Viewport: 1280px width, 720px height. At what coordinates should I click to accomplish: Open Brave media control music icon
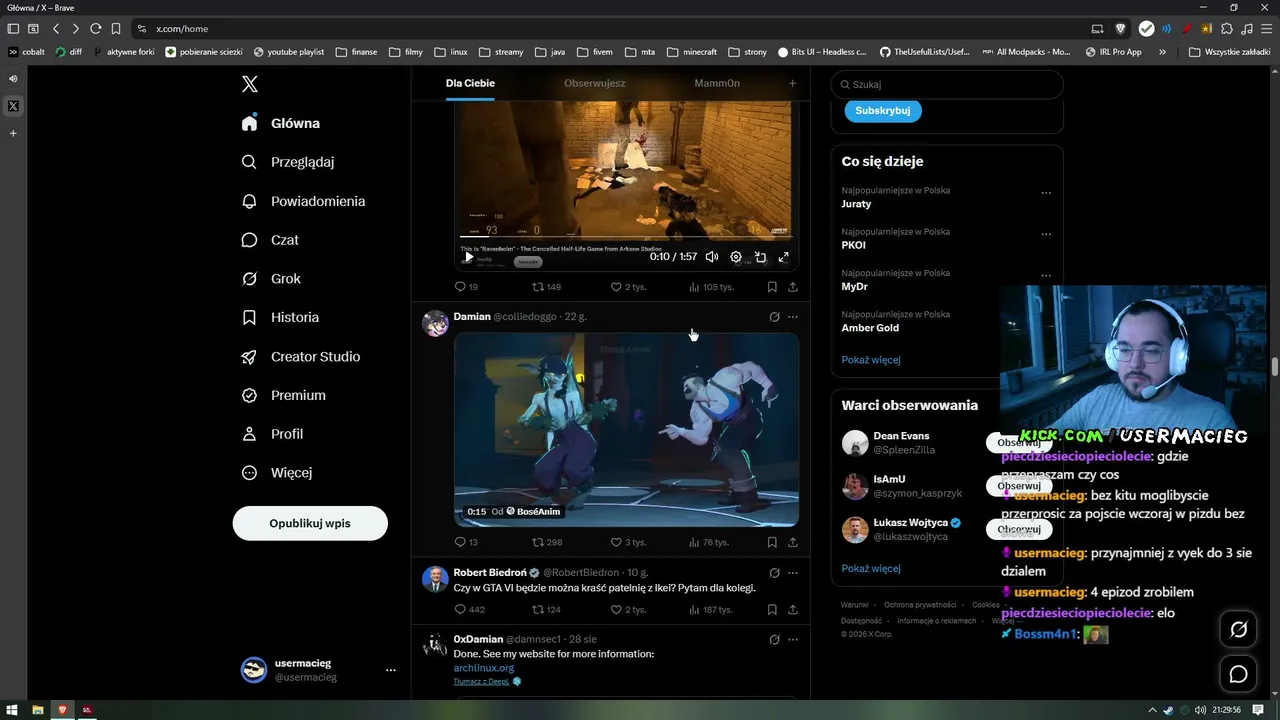pyautogui.click(x=1246, y=29)
